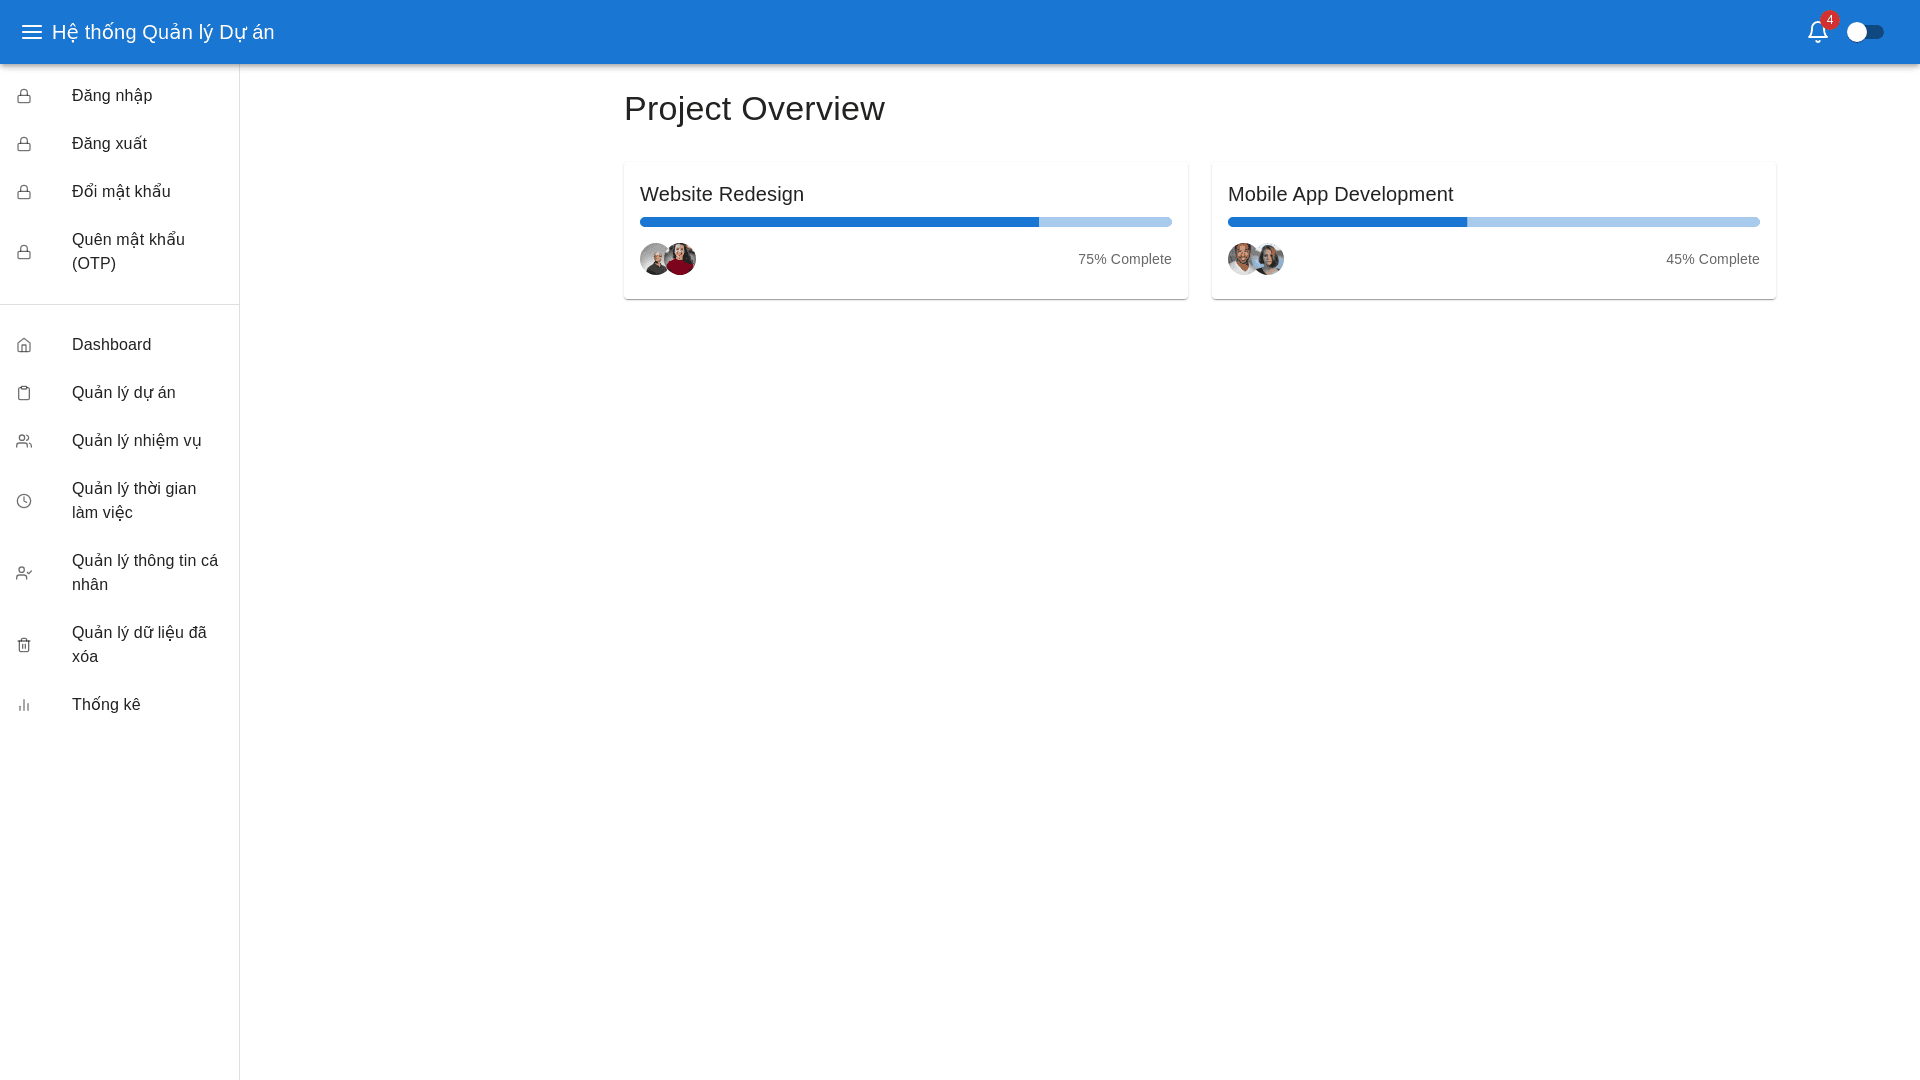This screenshot has width=1920, height=1080.
Task: Open the Website Redesign project card title
Action: (x=722, y=194)
